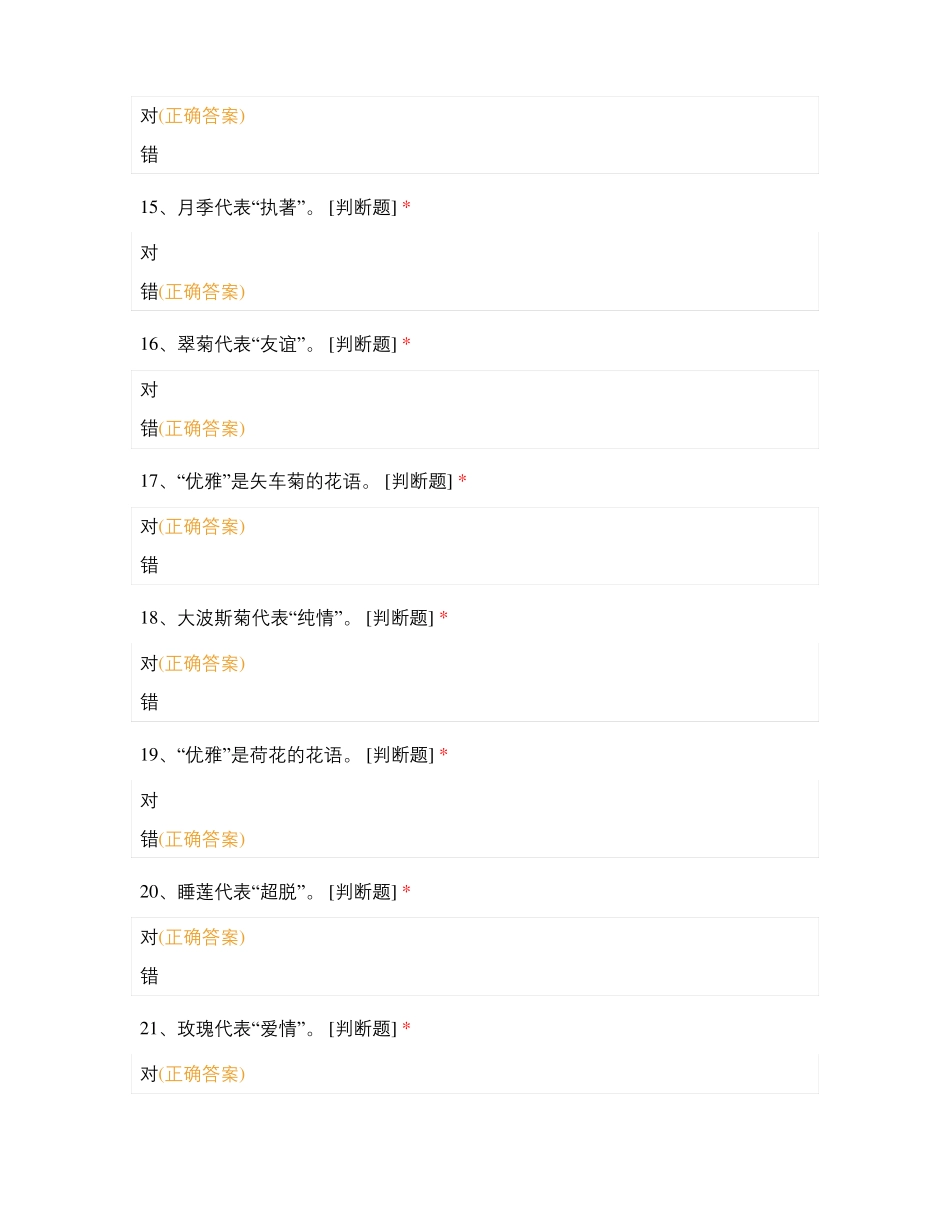The width and height of the screenshot is (950, 1230).
Task: Choose '对' for question 19 about 荷花
Action: [149, 801]
